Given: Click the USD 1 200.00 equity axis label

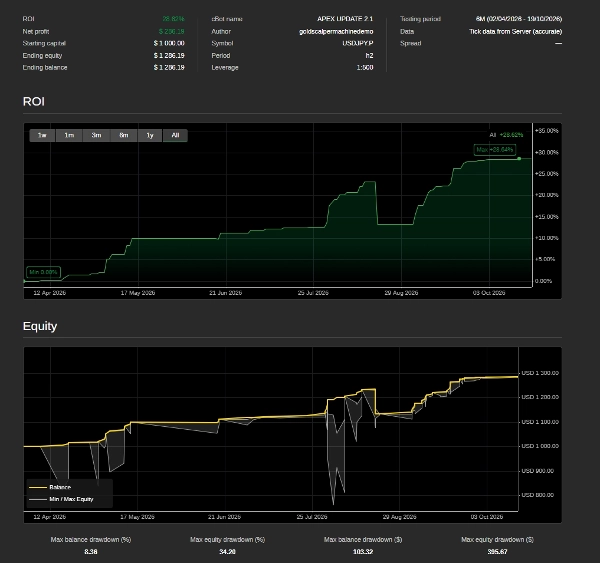Looking at the screenshot, I should point(540,397).
